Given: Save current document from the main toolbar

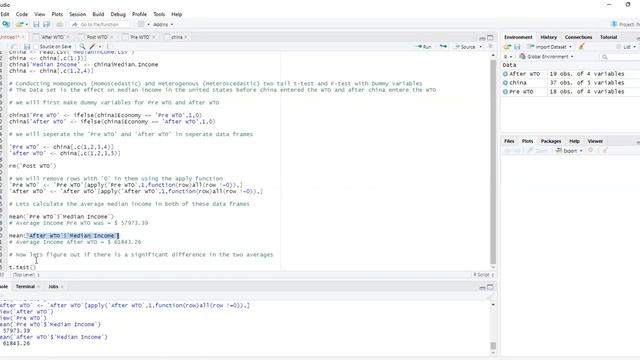Looking at the screenshot, I should click(36, 24).
